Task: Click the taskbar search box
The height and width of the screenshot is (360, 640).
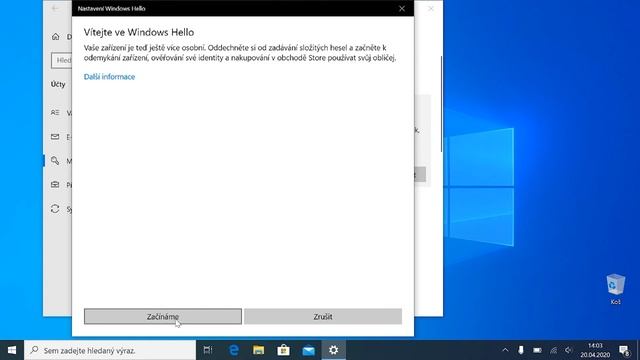Action: [x=110, y=350]
